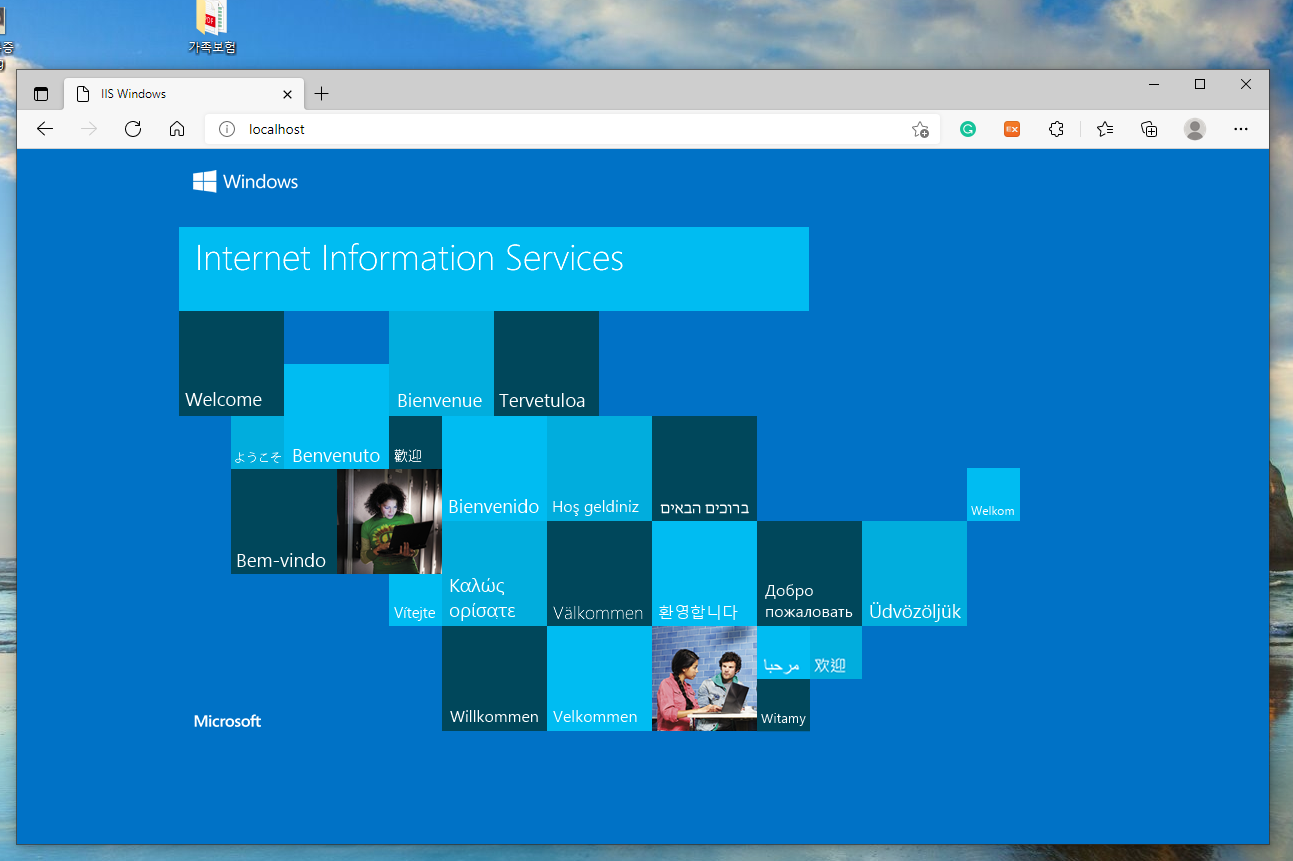Select the IIS Windows tab

coord(185,94)
